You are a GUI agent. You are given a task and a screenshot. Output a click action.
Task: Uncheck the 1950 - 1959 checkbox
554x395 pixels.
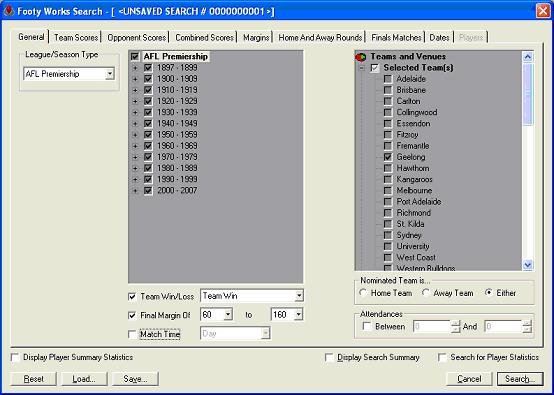coord(148,135)
